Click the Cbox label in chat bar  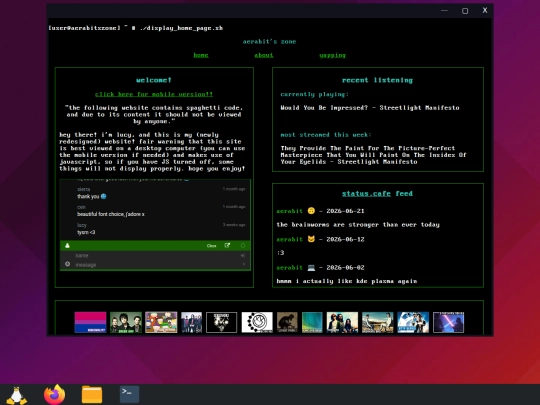pos(211,246)
